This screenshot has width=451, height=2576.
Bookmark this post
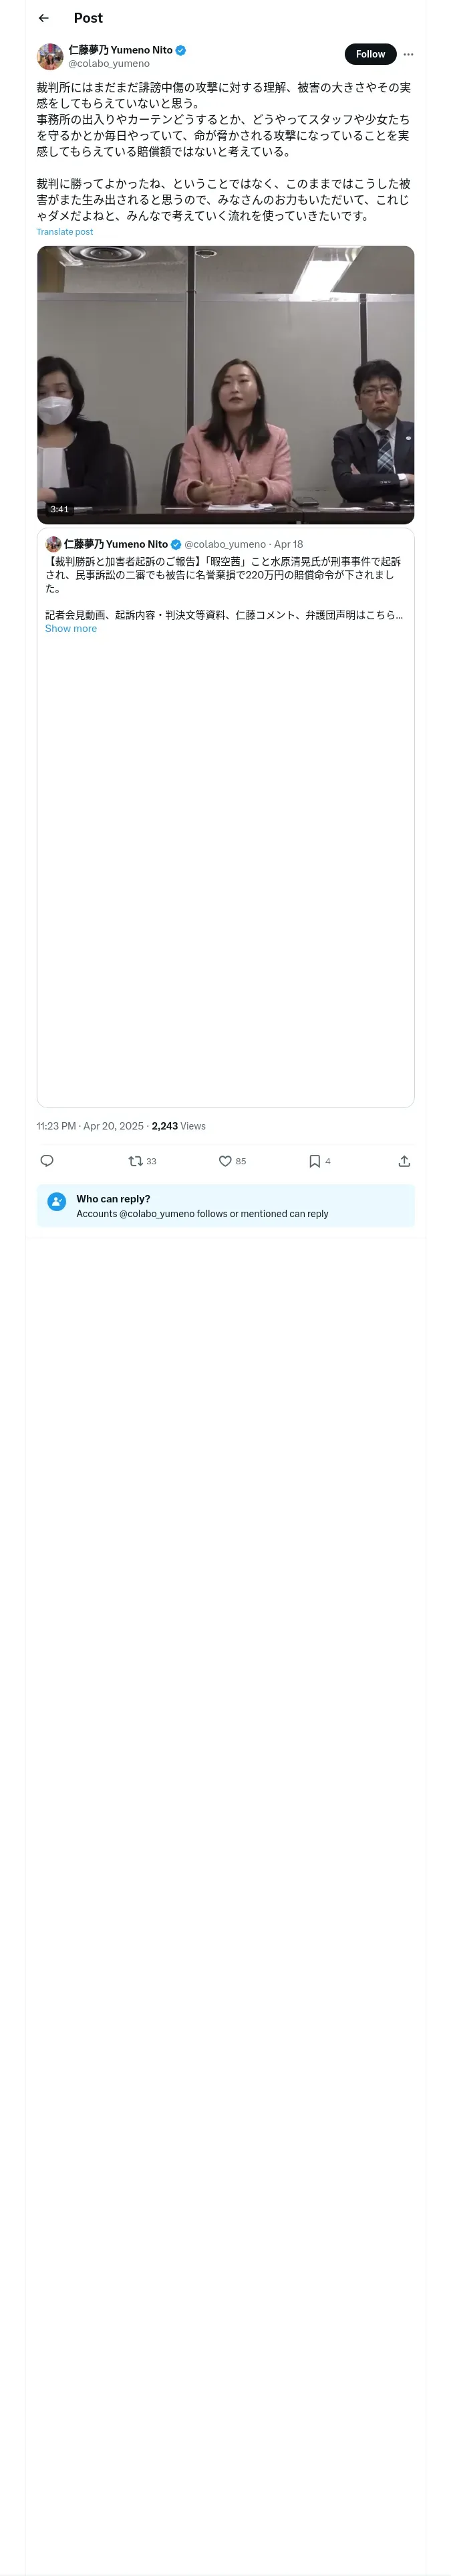point(315,1161)
